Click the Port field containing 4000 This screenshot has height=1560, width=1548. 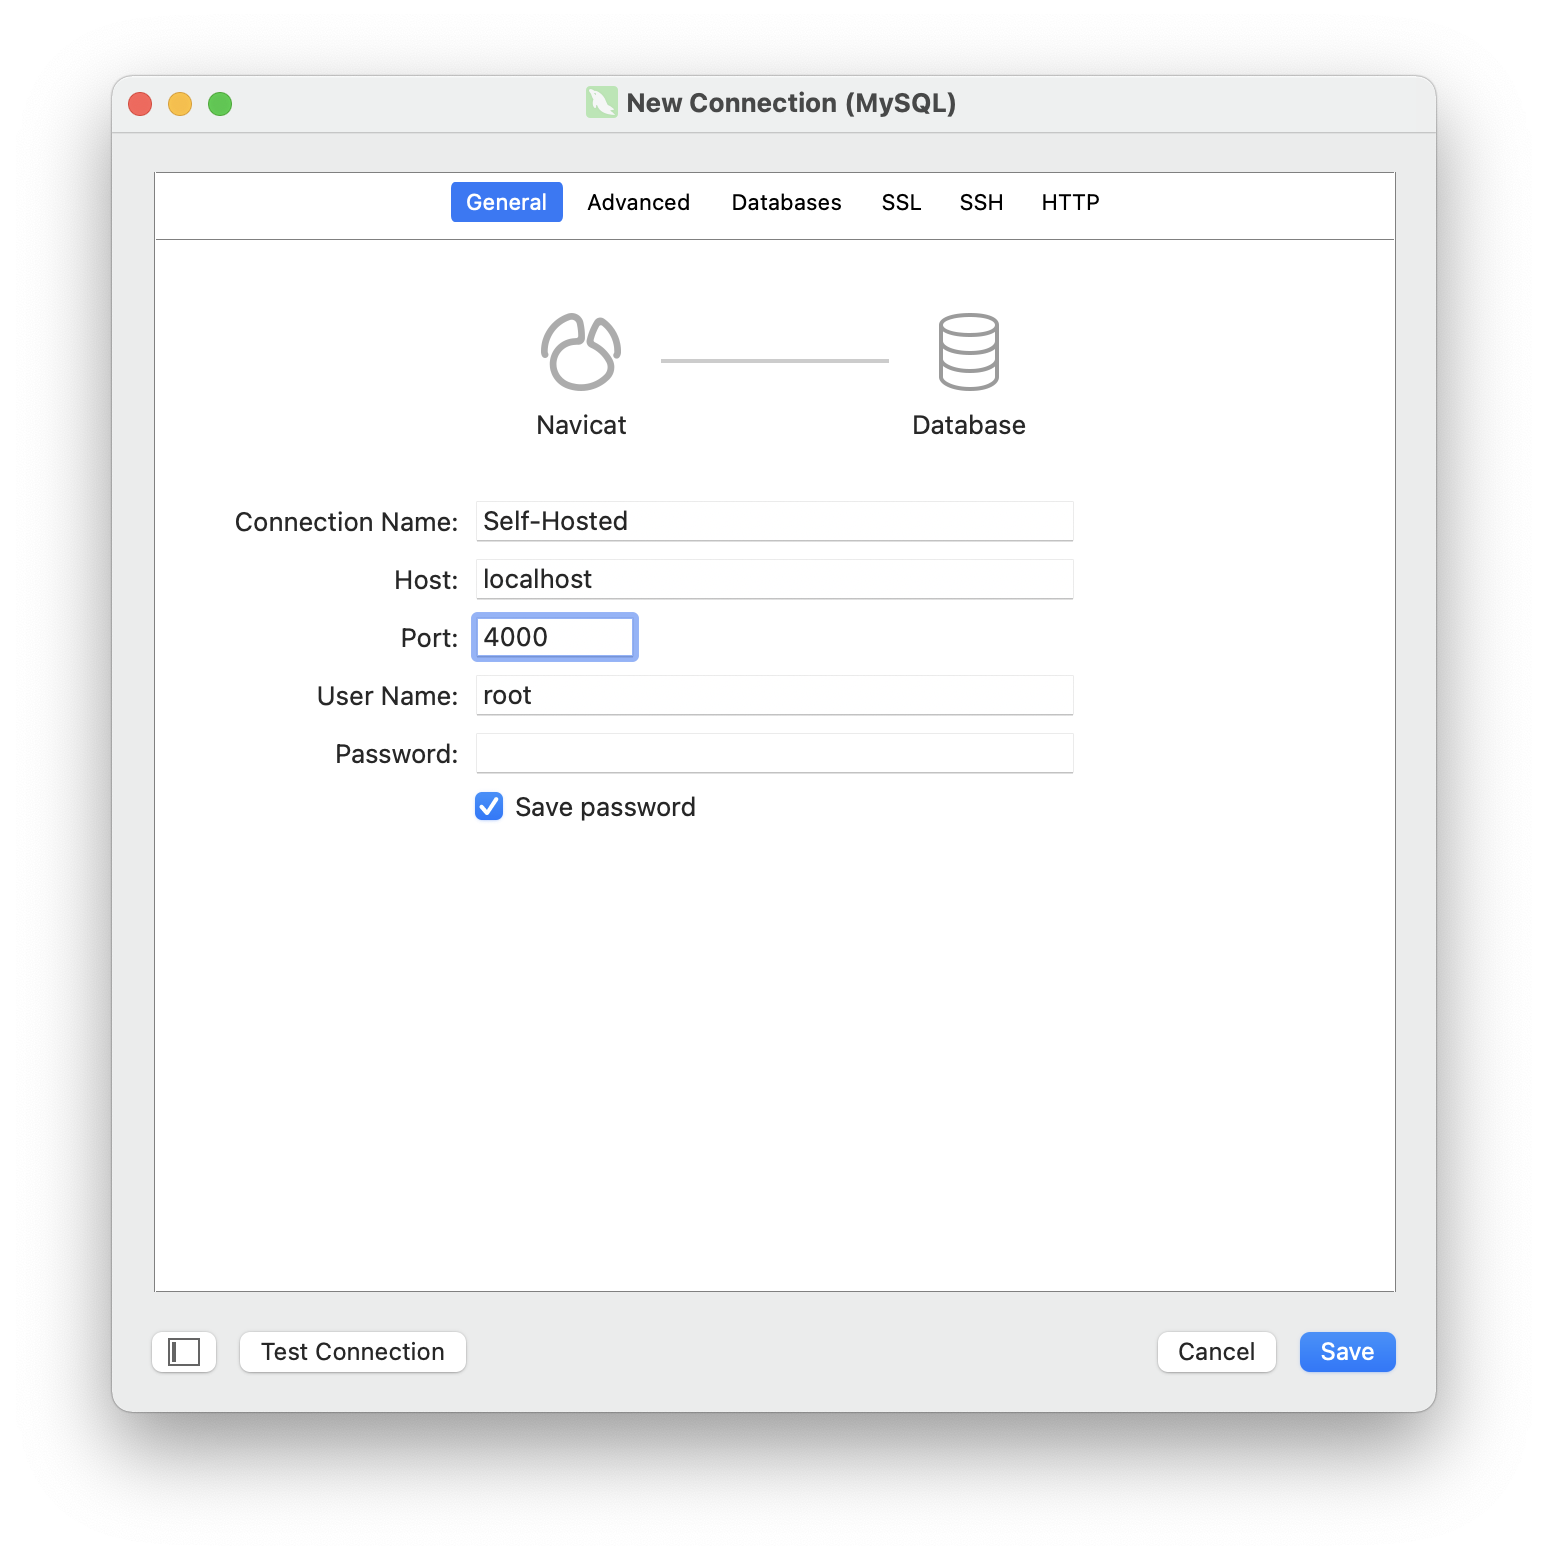tap(554, 637)
